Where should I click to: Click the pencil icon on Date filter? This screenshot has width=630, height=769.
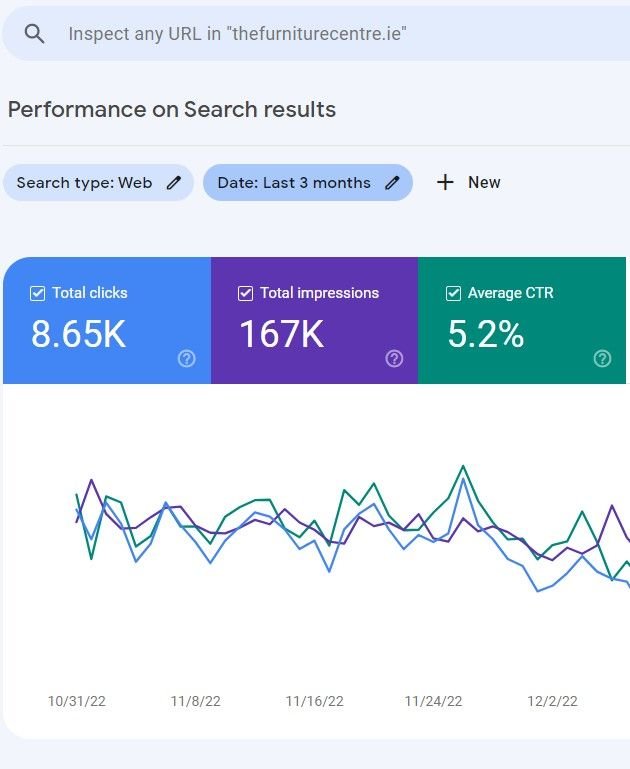click(392, 183)
